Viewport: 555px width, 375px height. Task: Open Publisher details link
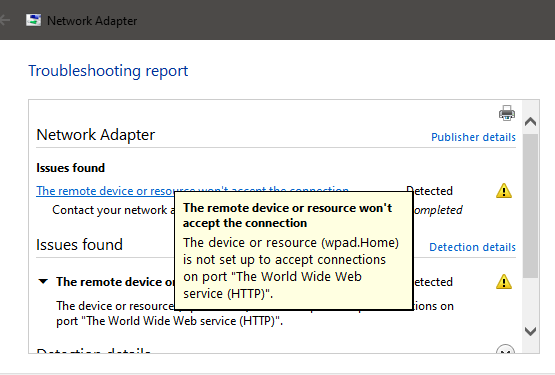click(x=473, y=137)
